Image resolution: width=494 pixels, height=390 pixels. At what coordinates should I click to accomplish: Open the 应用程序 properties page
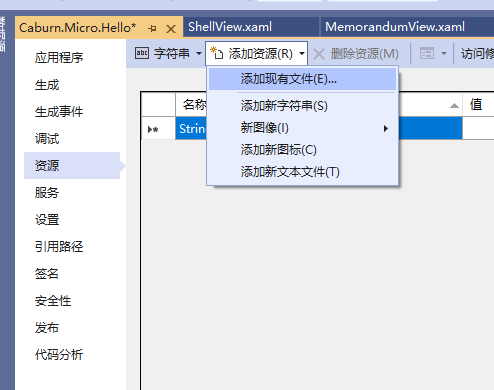(59, 58)
